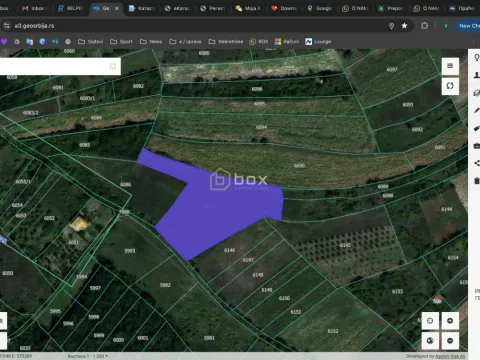This screenshot has height=360, width=480.
Task: Click the globe base-map button
Action: tap(430, 341)
